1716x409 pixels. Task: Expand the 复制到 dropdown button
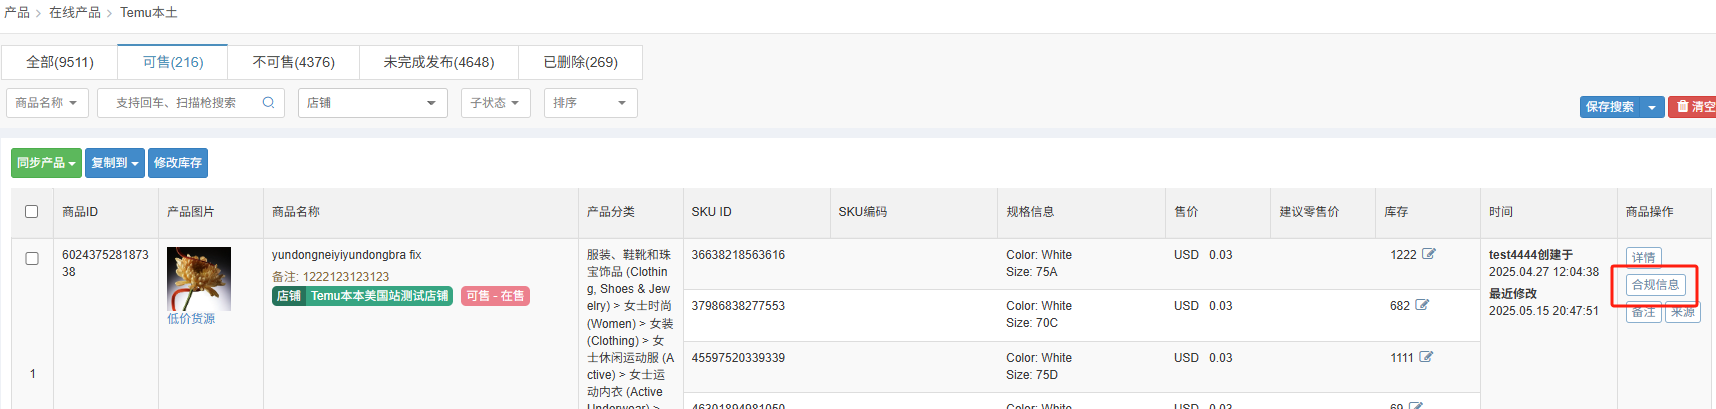point(115,163)
